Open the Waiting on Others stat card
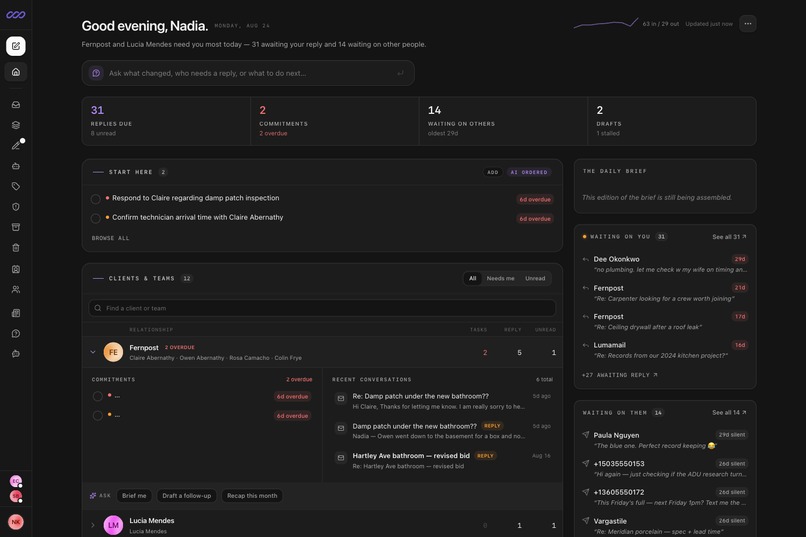This screenshot has width=806, height=537. coord(503,121)
